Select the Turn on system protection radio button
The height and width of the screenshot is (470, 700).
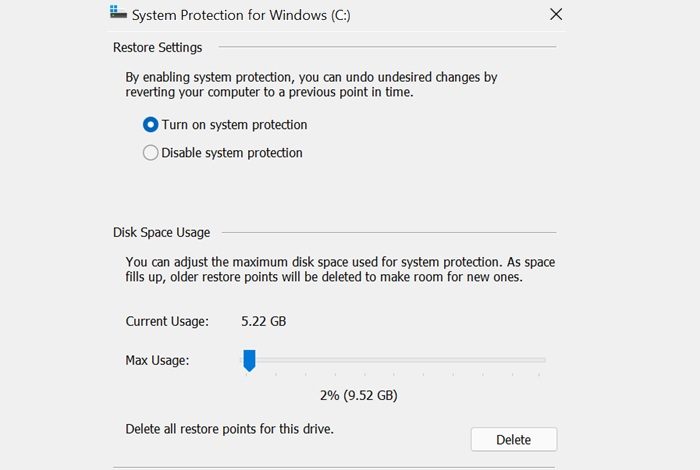[x=151, y=125]
